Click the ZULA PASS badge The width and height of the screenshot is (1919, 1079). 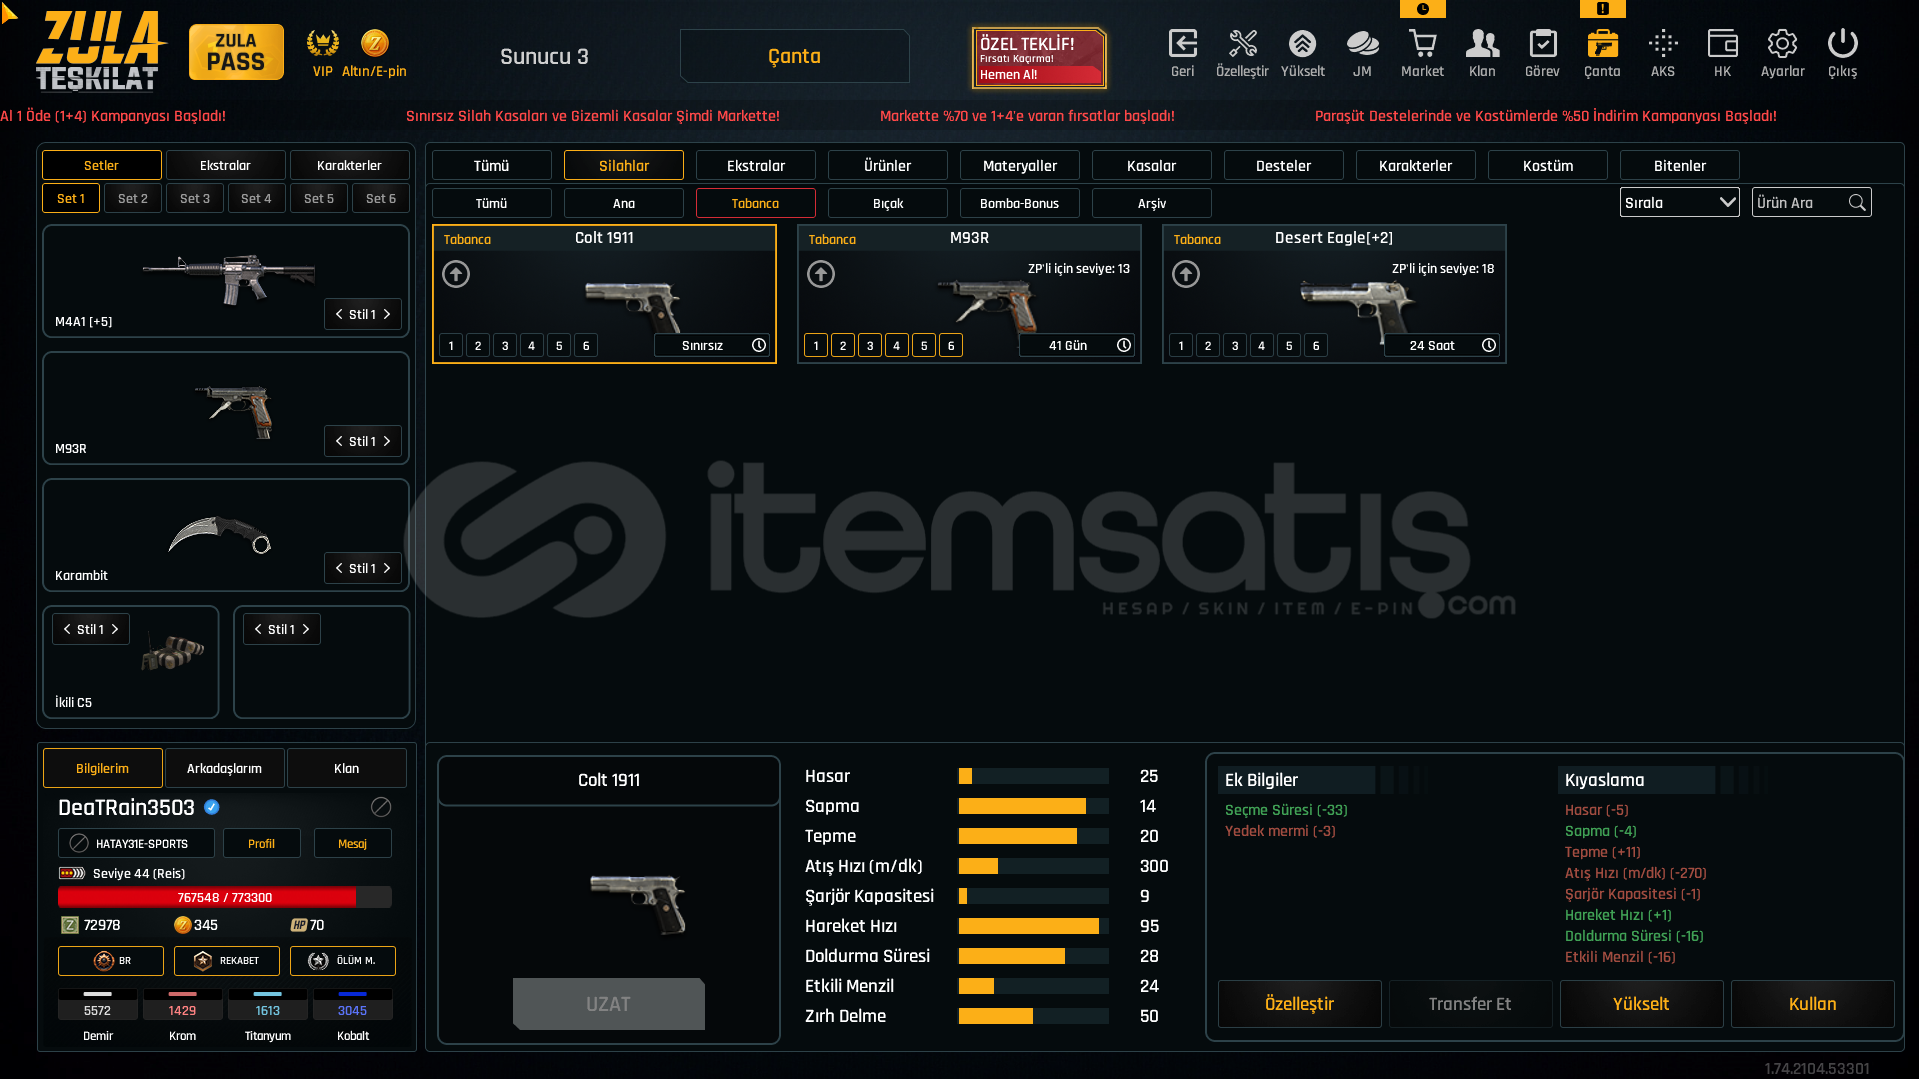coord(236,52)
